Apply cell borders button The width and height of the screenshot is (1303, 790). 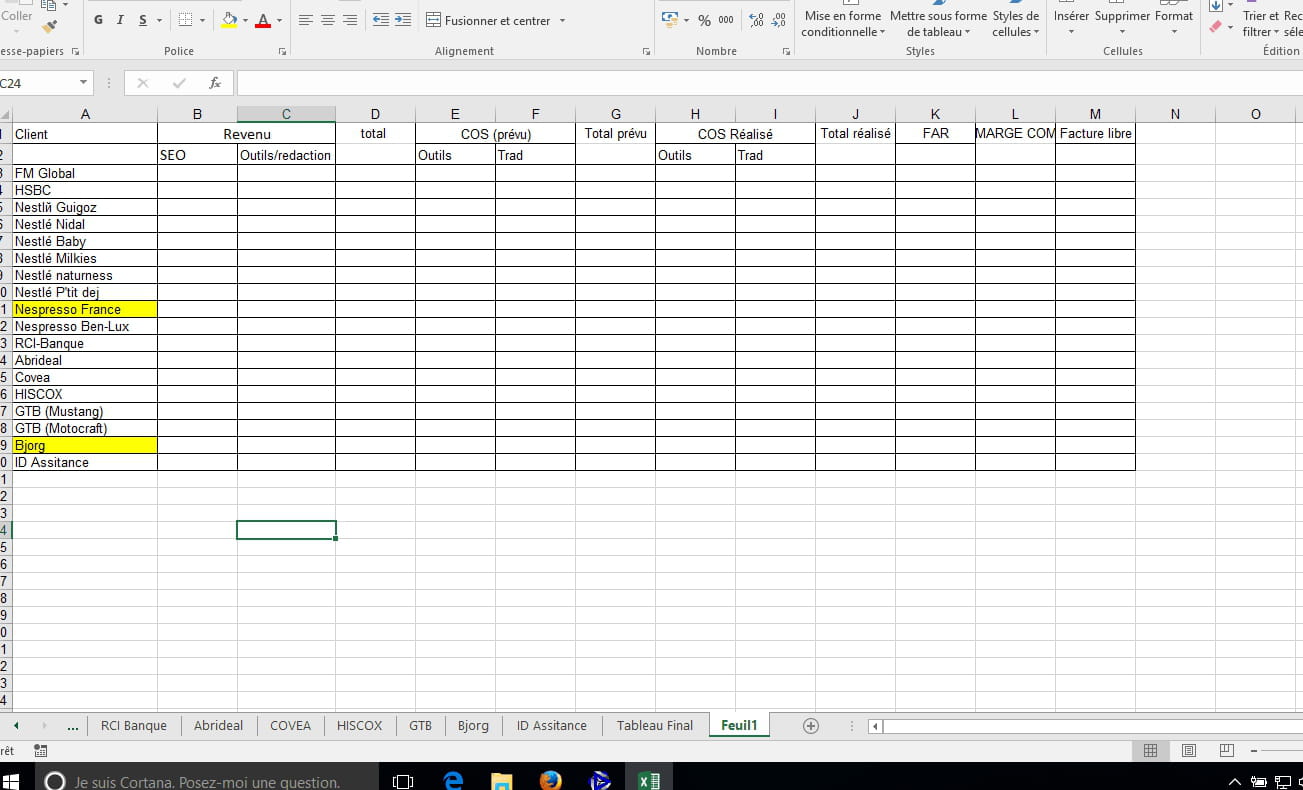185,20
